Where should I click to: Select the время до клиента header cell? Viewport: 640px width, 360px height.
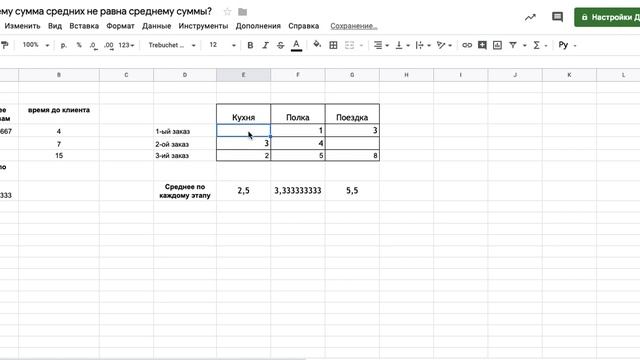pyautogui.click(x=59, y=114)
